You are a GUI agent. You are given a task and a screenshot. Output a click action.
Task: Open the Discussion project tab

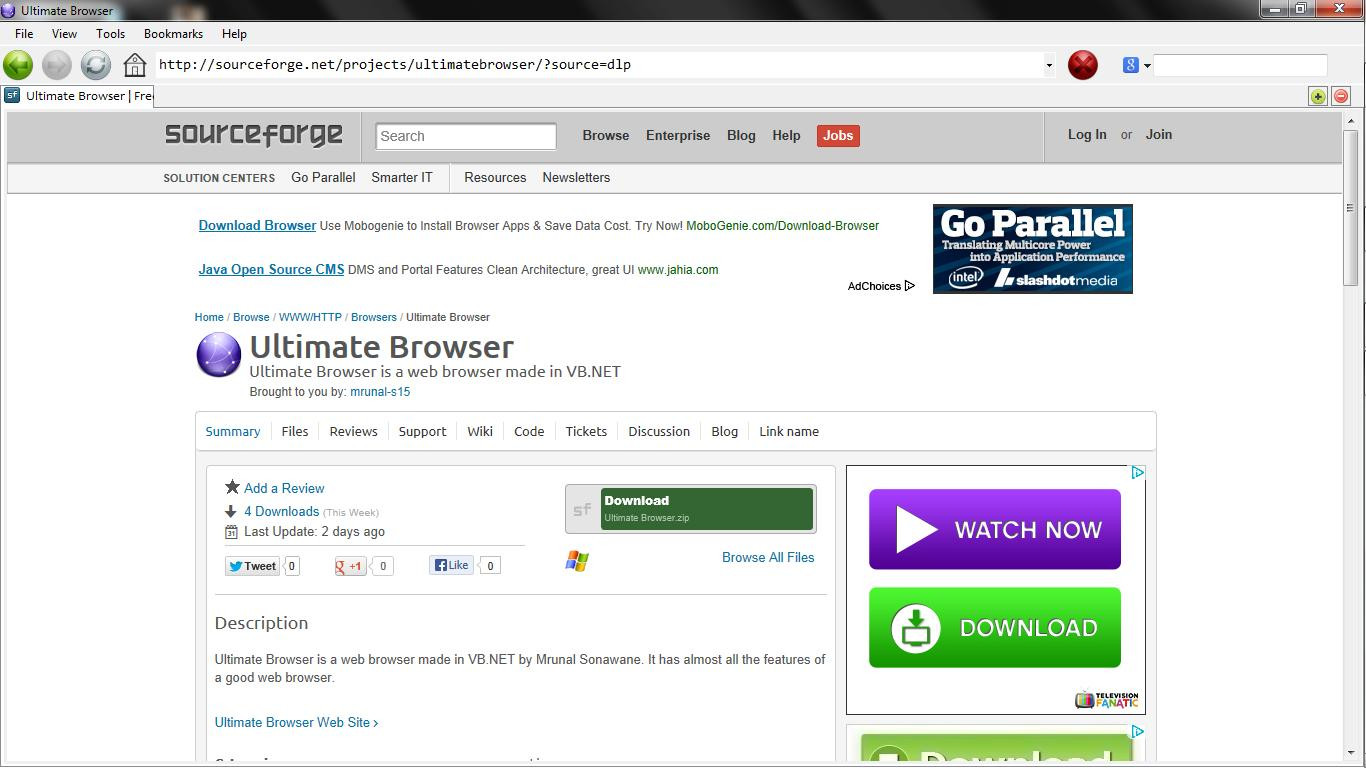[x=659, y=431]
